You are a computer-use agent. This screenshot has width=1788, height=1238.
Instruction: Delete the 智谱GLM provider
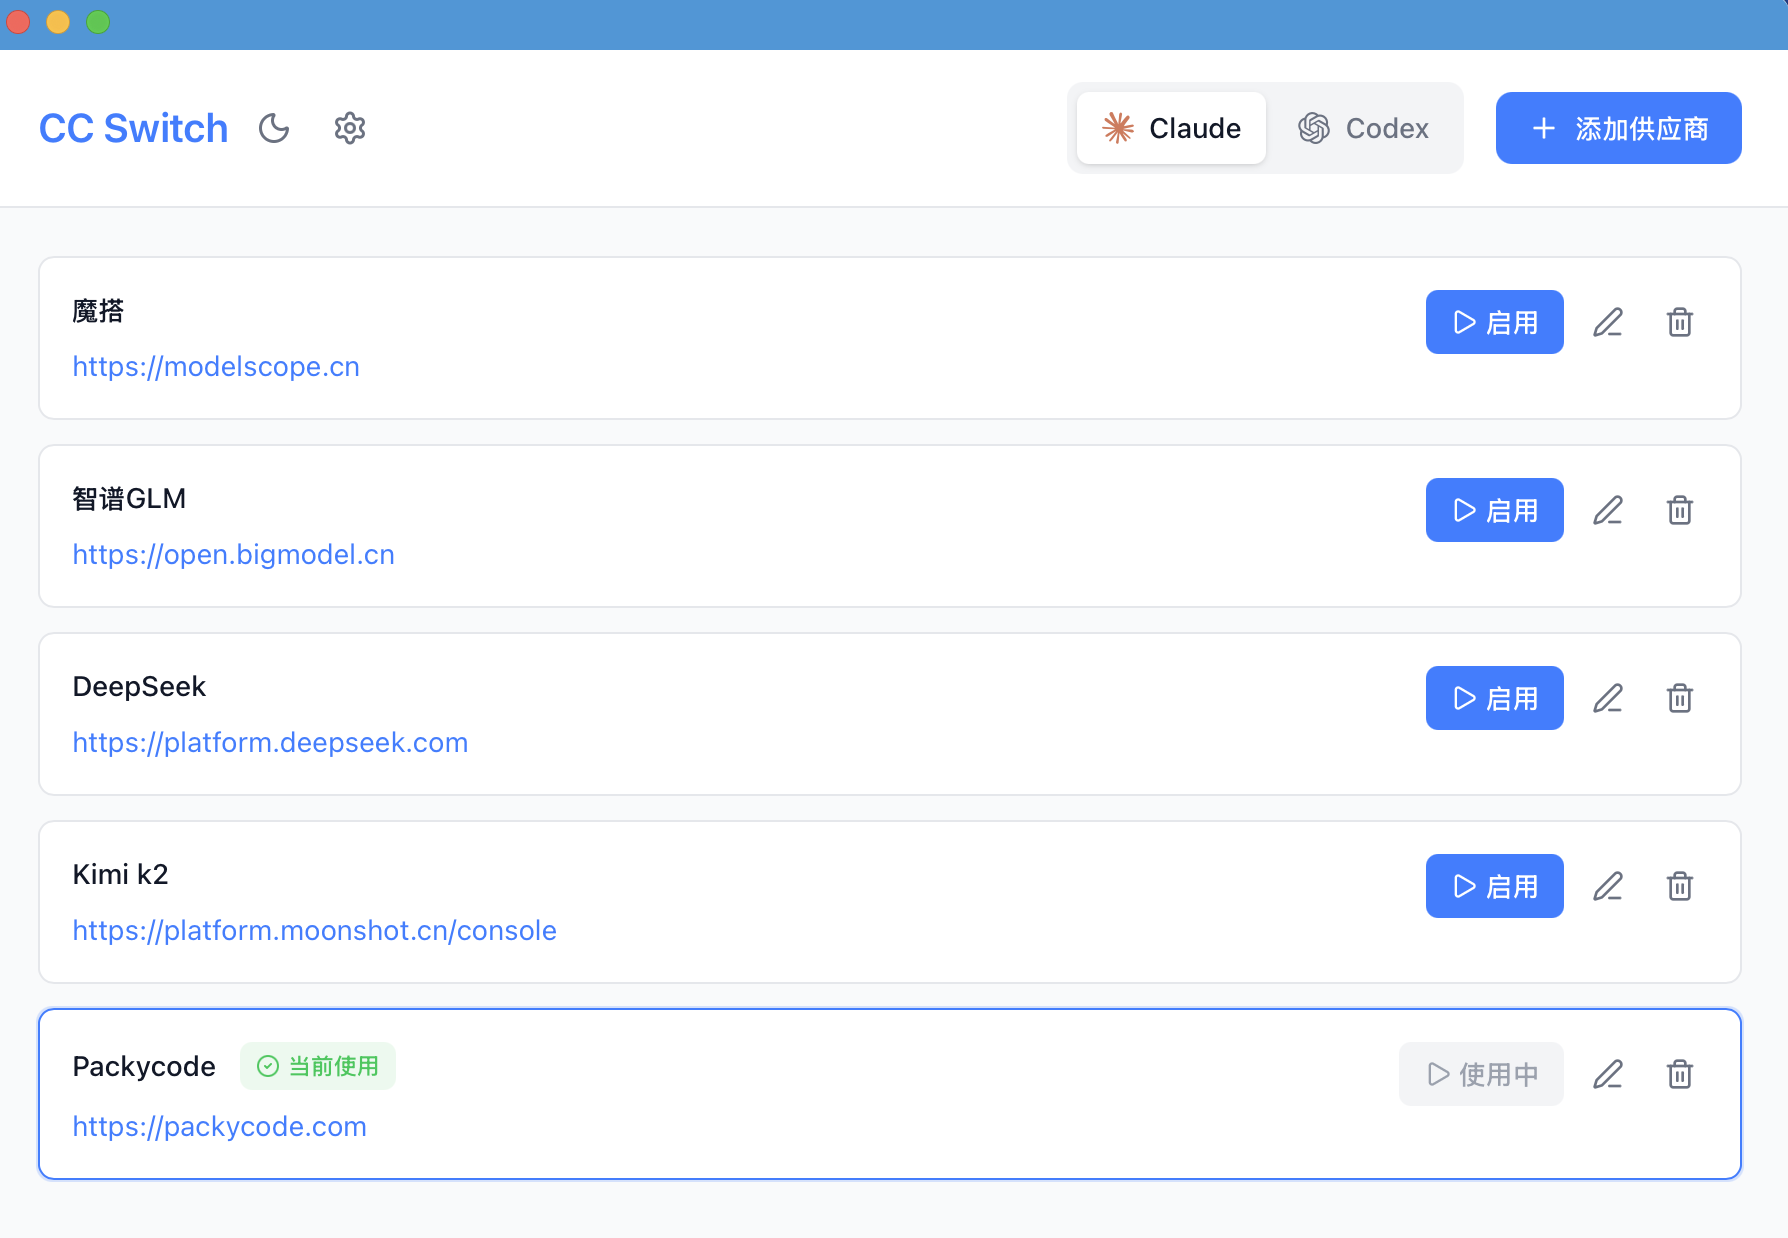[x=1680, y=510]
